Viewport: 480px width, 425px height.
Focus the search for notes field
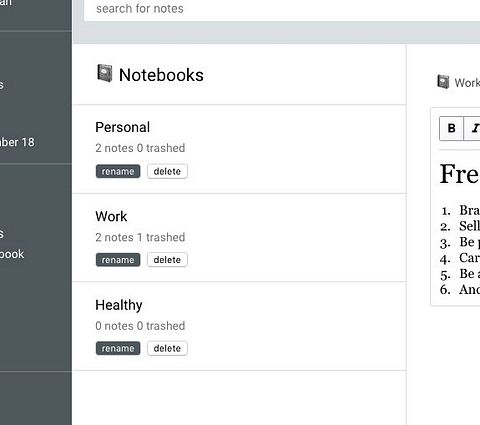[282, 9]
